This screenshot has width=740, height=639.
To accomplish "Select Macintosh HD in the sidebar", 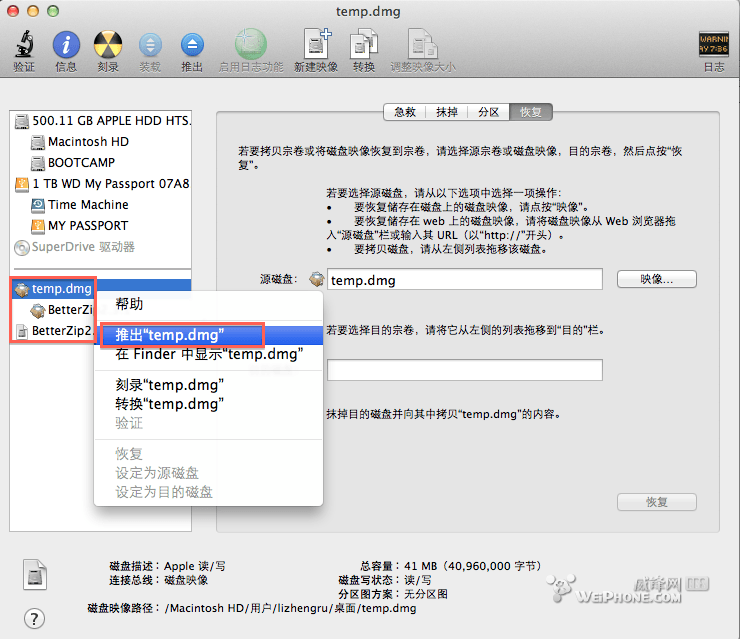I will tap(88, 142).
